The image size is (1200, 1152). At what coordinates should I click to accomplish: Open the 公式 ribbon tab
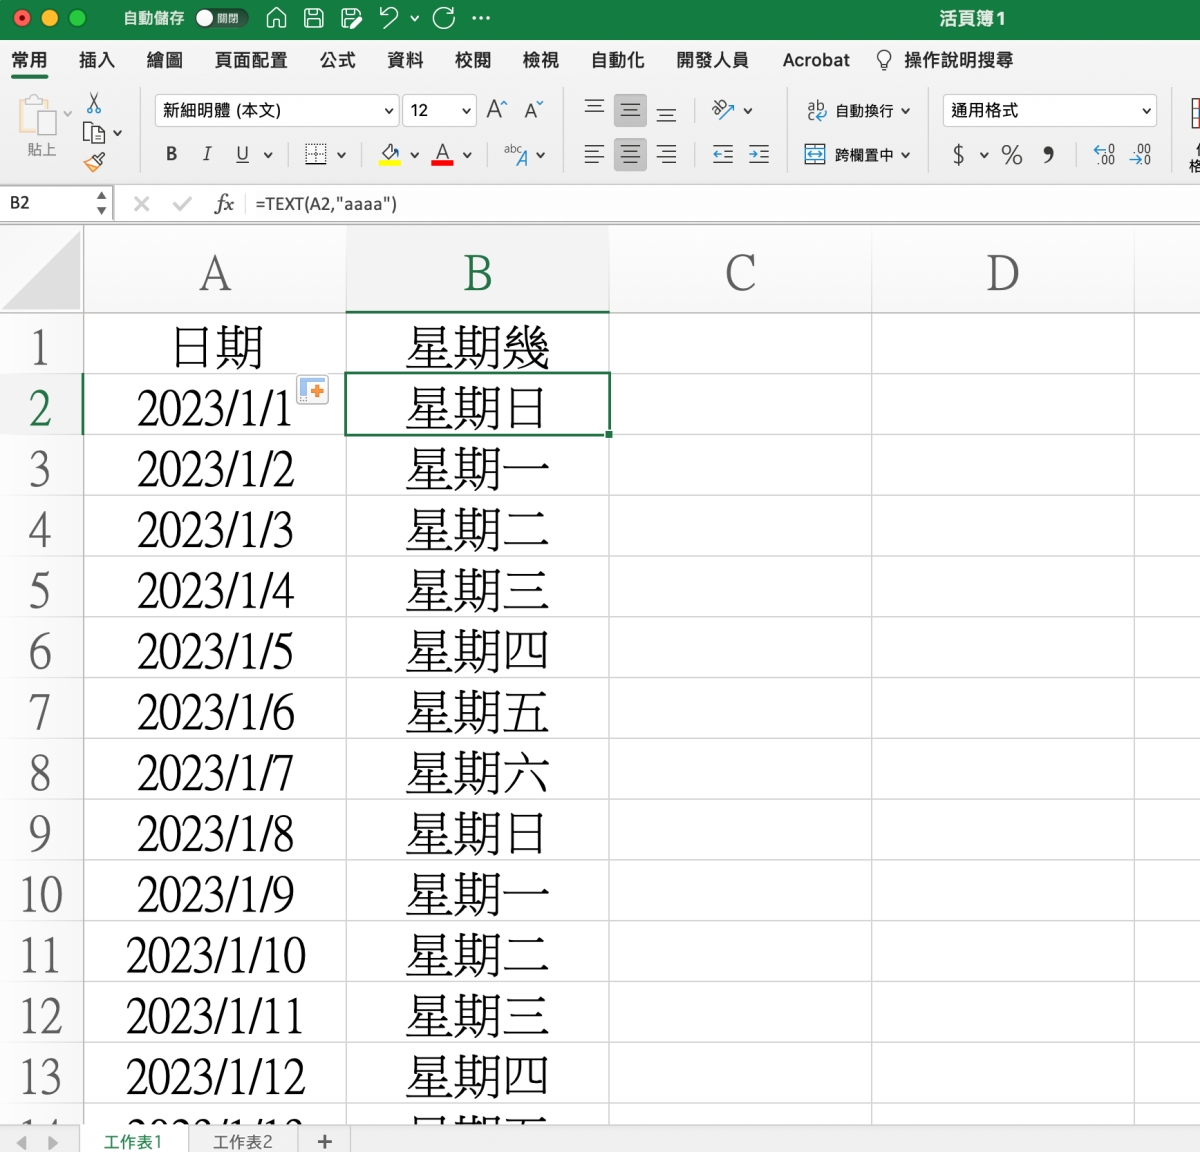tap(338, 60)
